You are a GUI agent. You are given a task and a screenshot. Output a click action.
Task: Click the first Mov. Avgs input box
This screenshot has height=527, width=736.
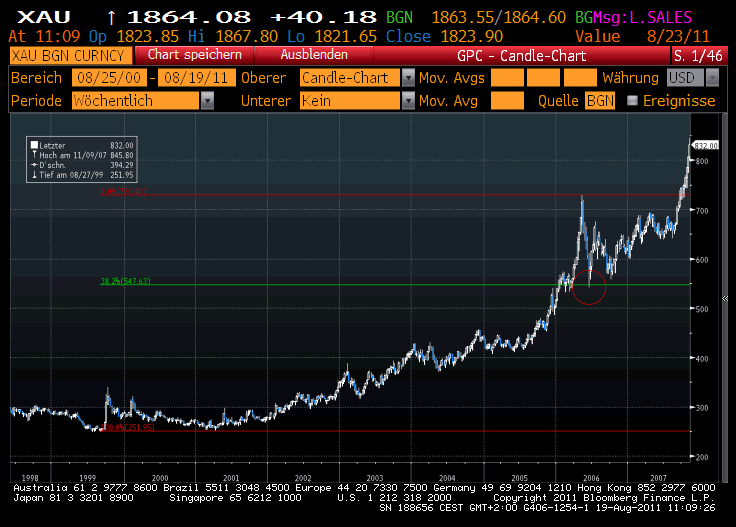(x=507, y=77)
